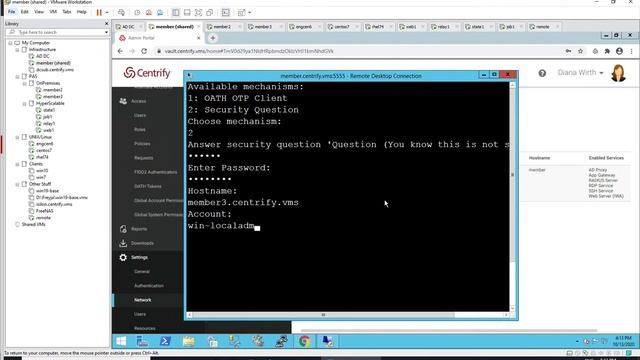Collapse the My Computer tree node
The height and width of the screenshot is (360, 640).
pos(10,43)
